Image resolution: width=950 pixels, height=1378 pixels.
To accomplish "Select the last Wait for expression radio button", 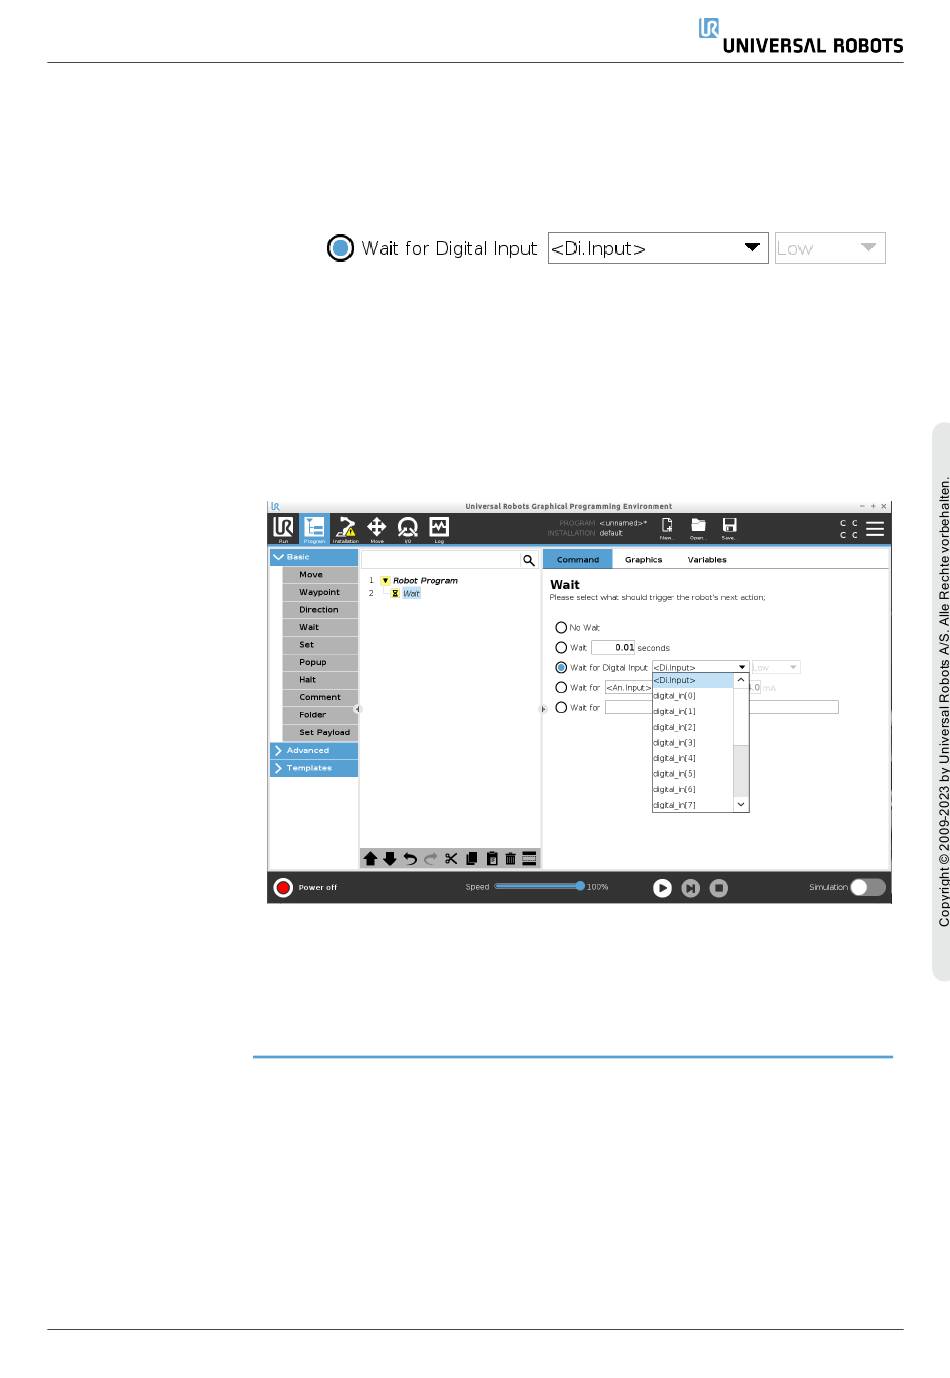I will click(561, 707).
